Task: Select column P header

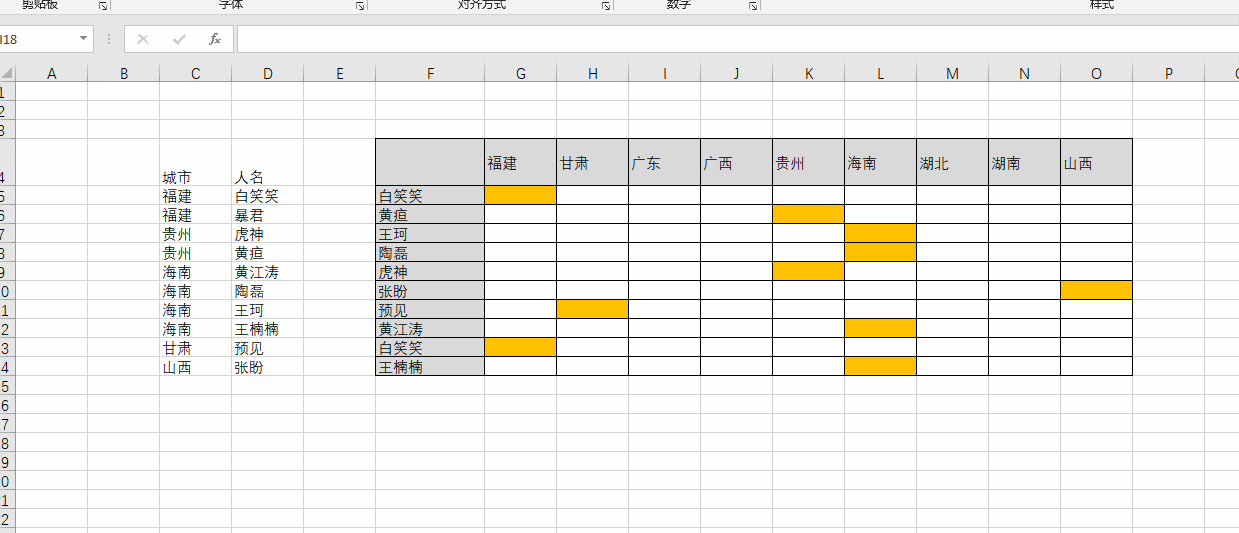Action: pos(1168,73)
